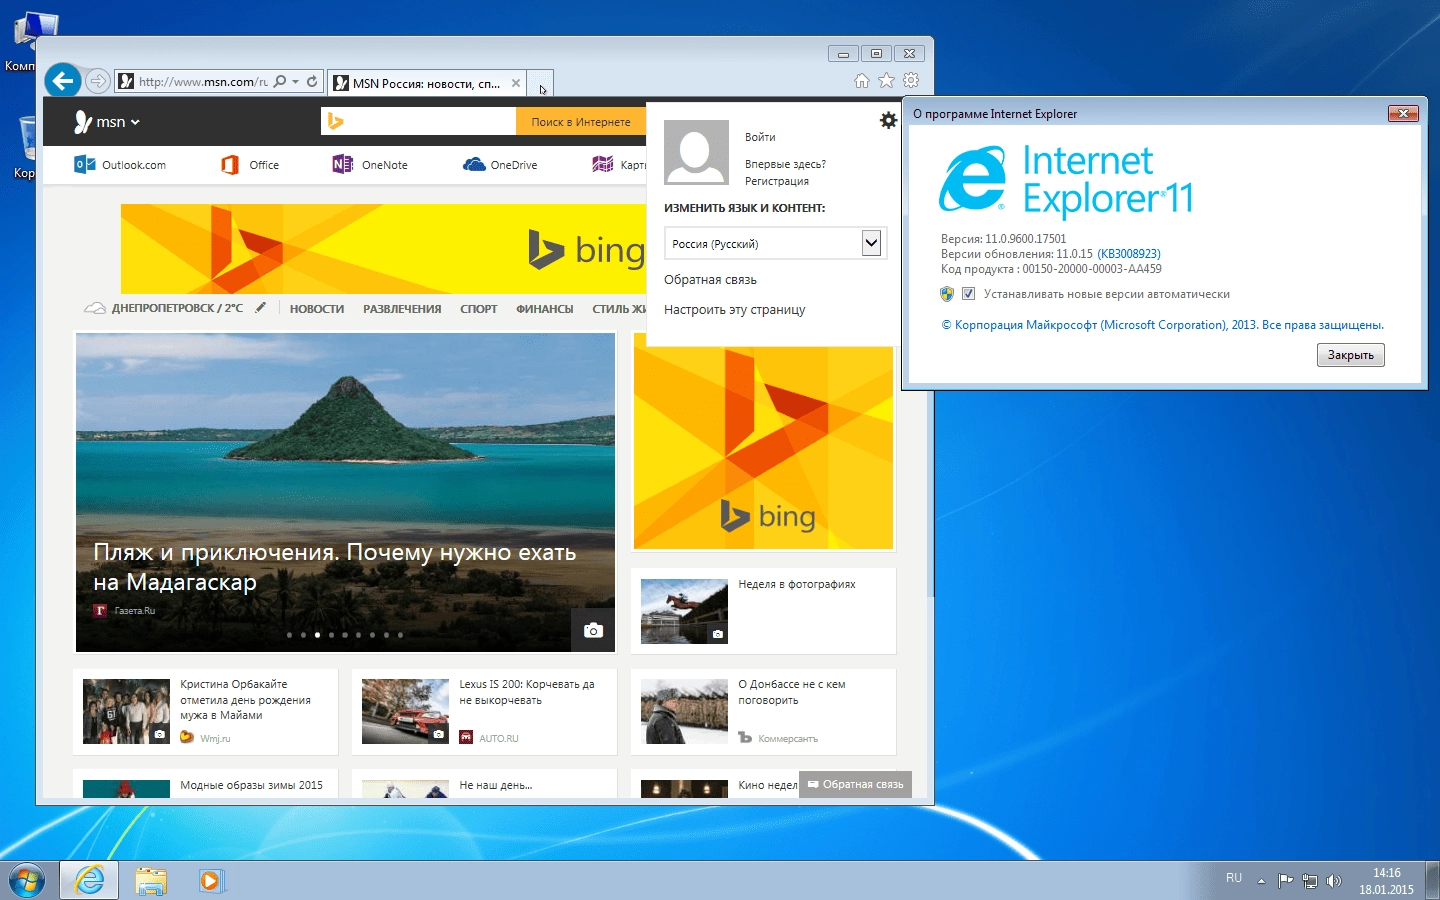The width and height of the screenshot is (1440, 900).
Task: Click the search magnifier in address bar
Action: (280, 81)
